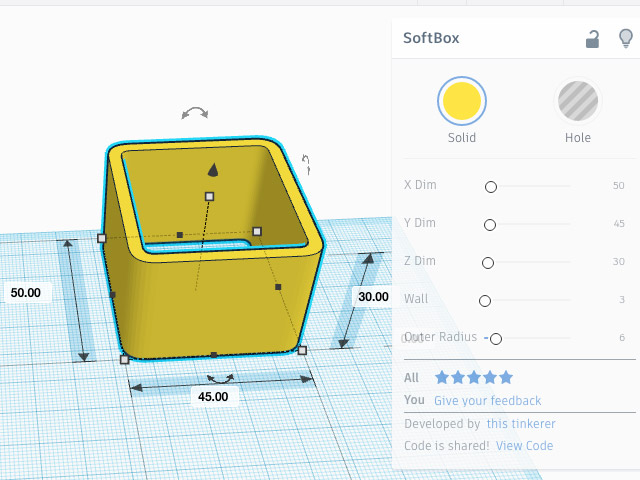Image resolution: width=640 pixels, height=480 pixels.
Task: Toggle the lightbulb visibility icon
Action: tap(626, 39)
